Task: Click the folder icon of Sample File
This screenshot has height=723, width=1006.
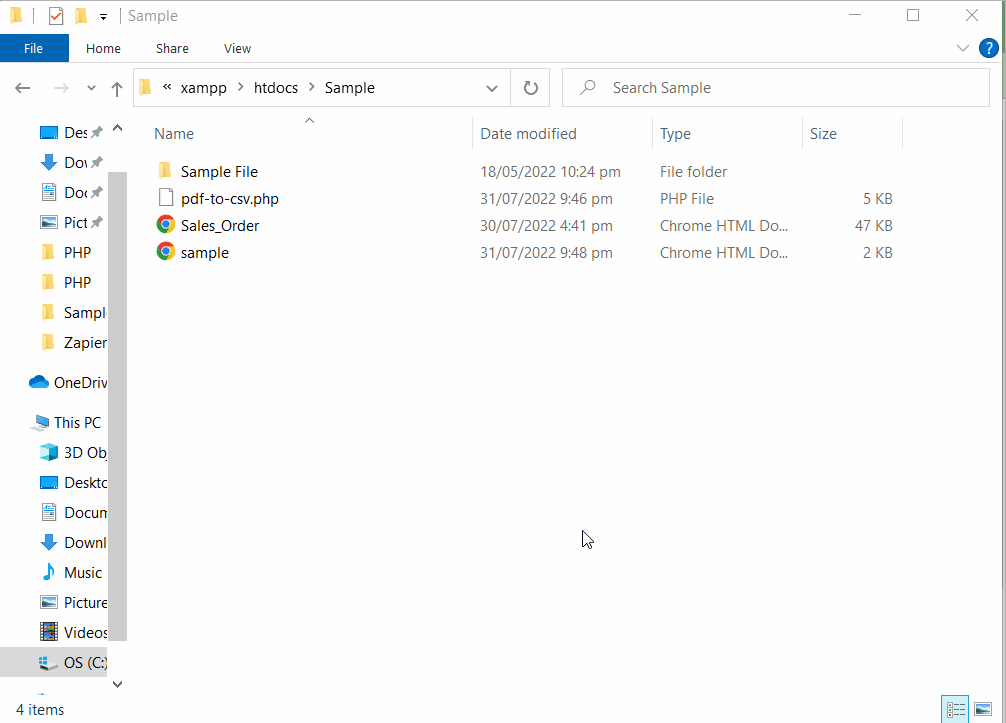Action: tap(166, 171)
